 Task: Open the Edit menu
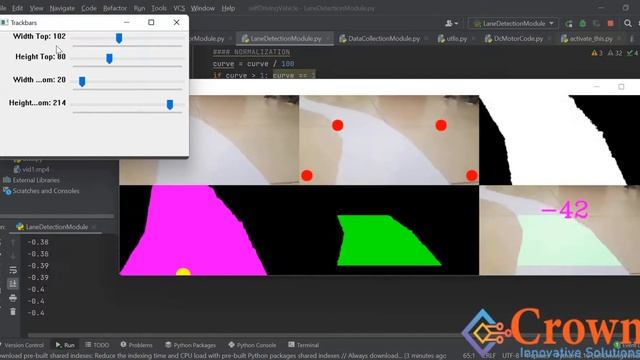(18, 8)
